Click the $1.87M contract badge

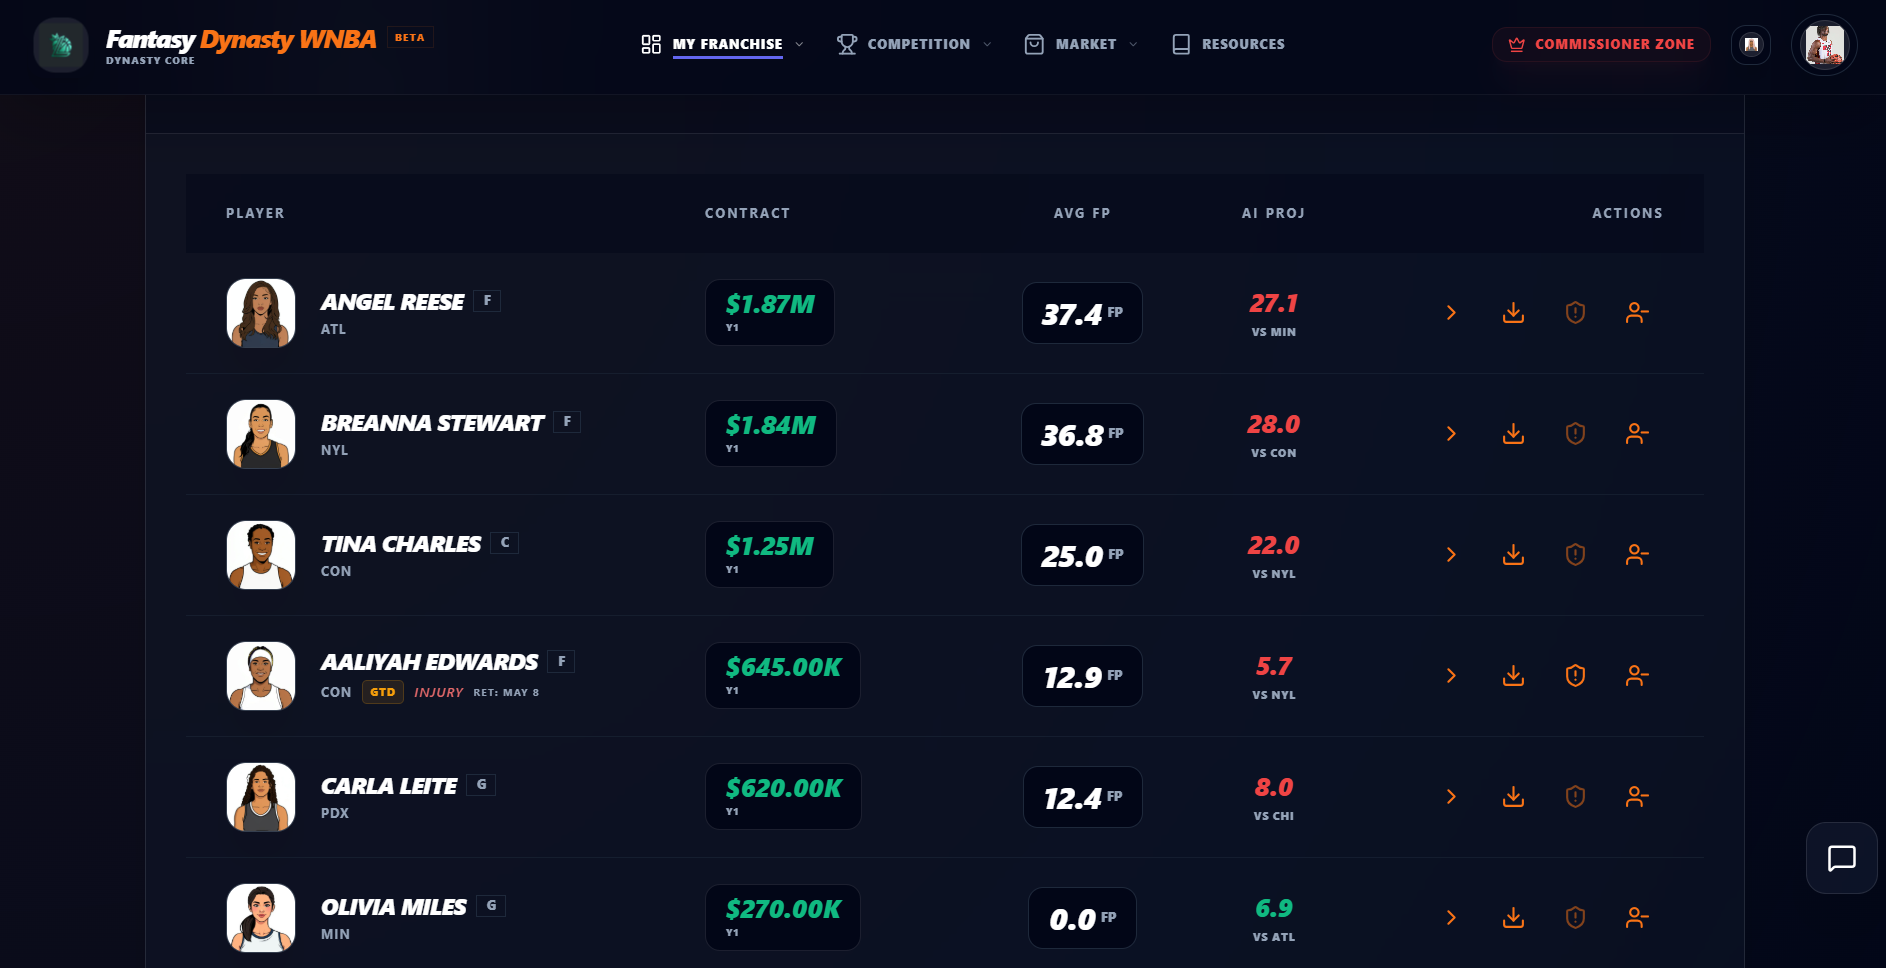pos(770,313)
